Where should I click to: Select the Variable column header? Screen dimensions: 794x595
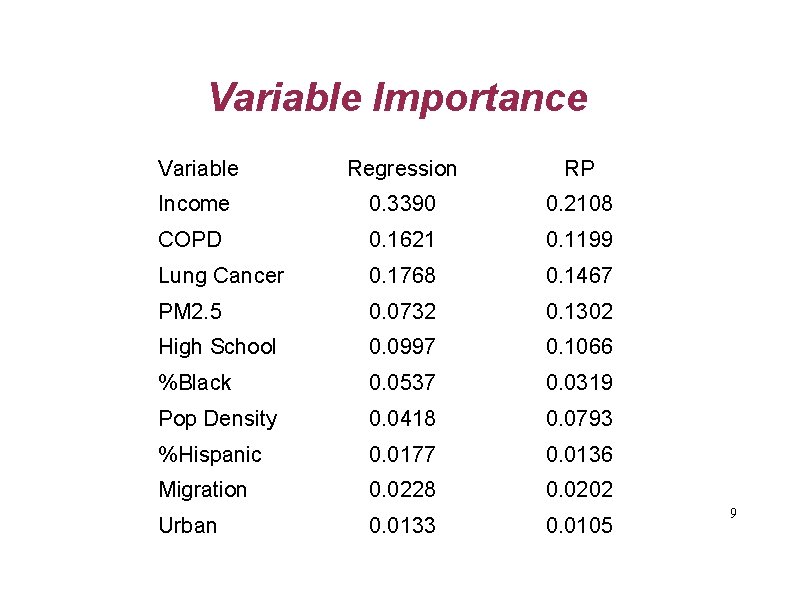click(198, 169)
